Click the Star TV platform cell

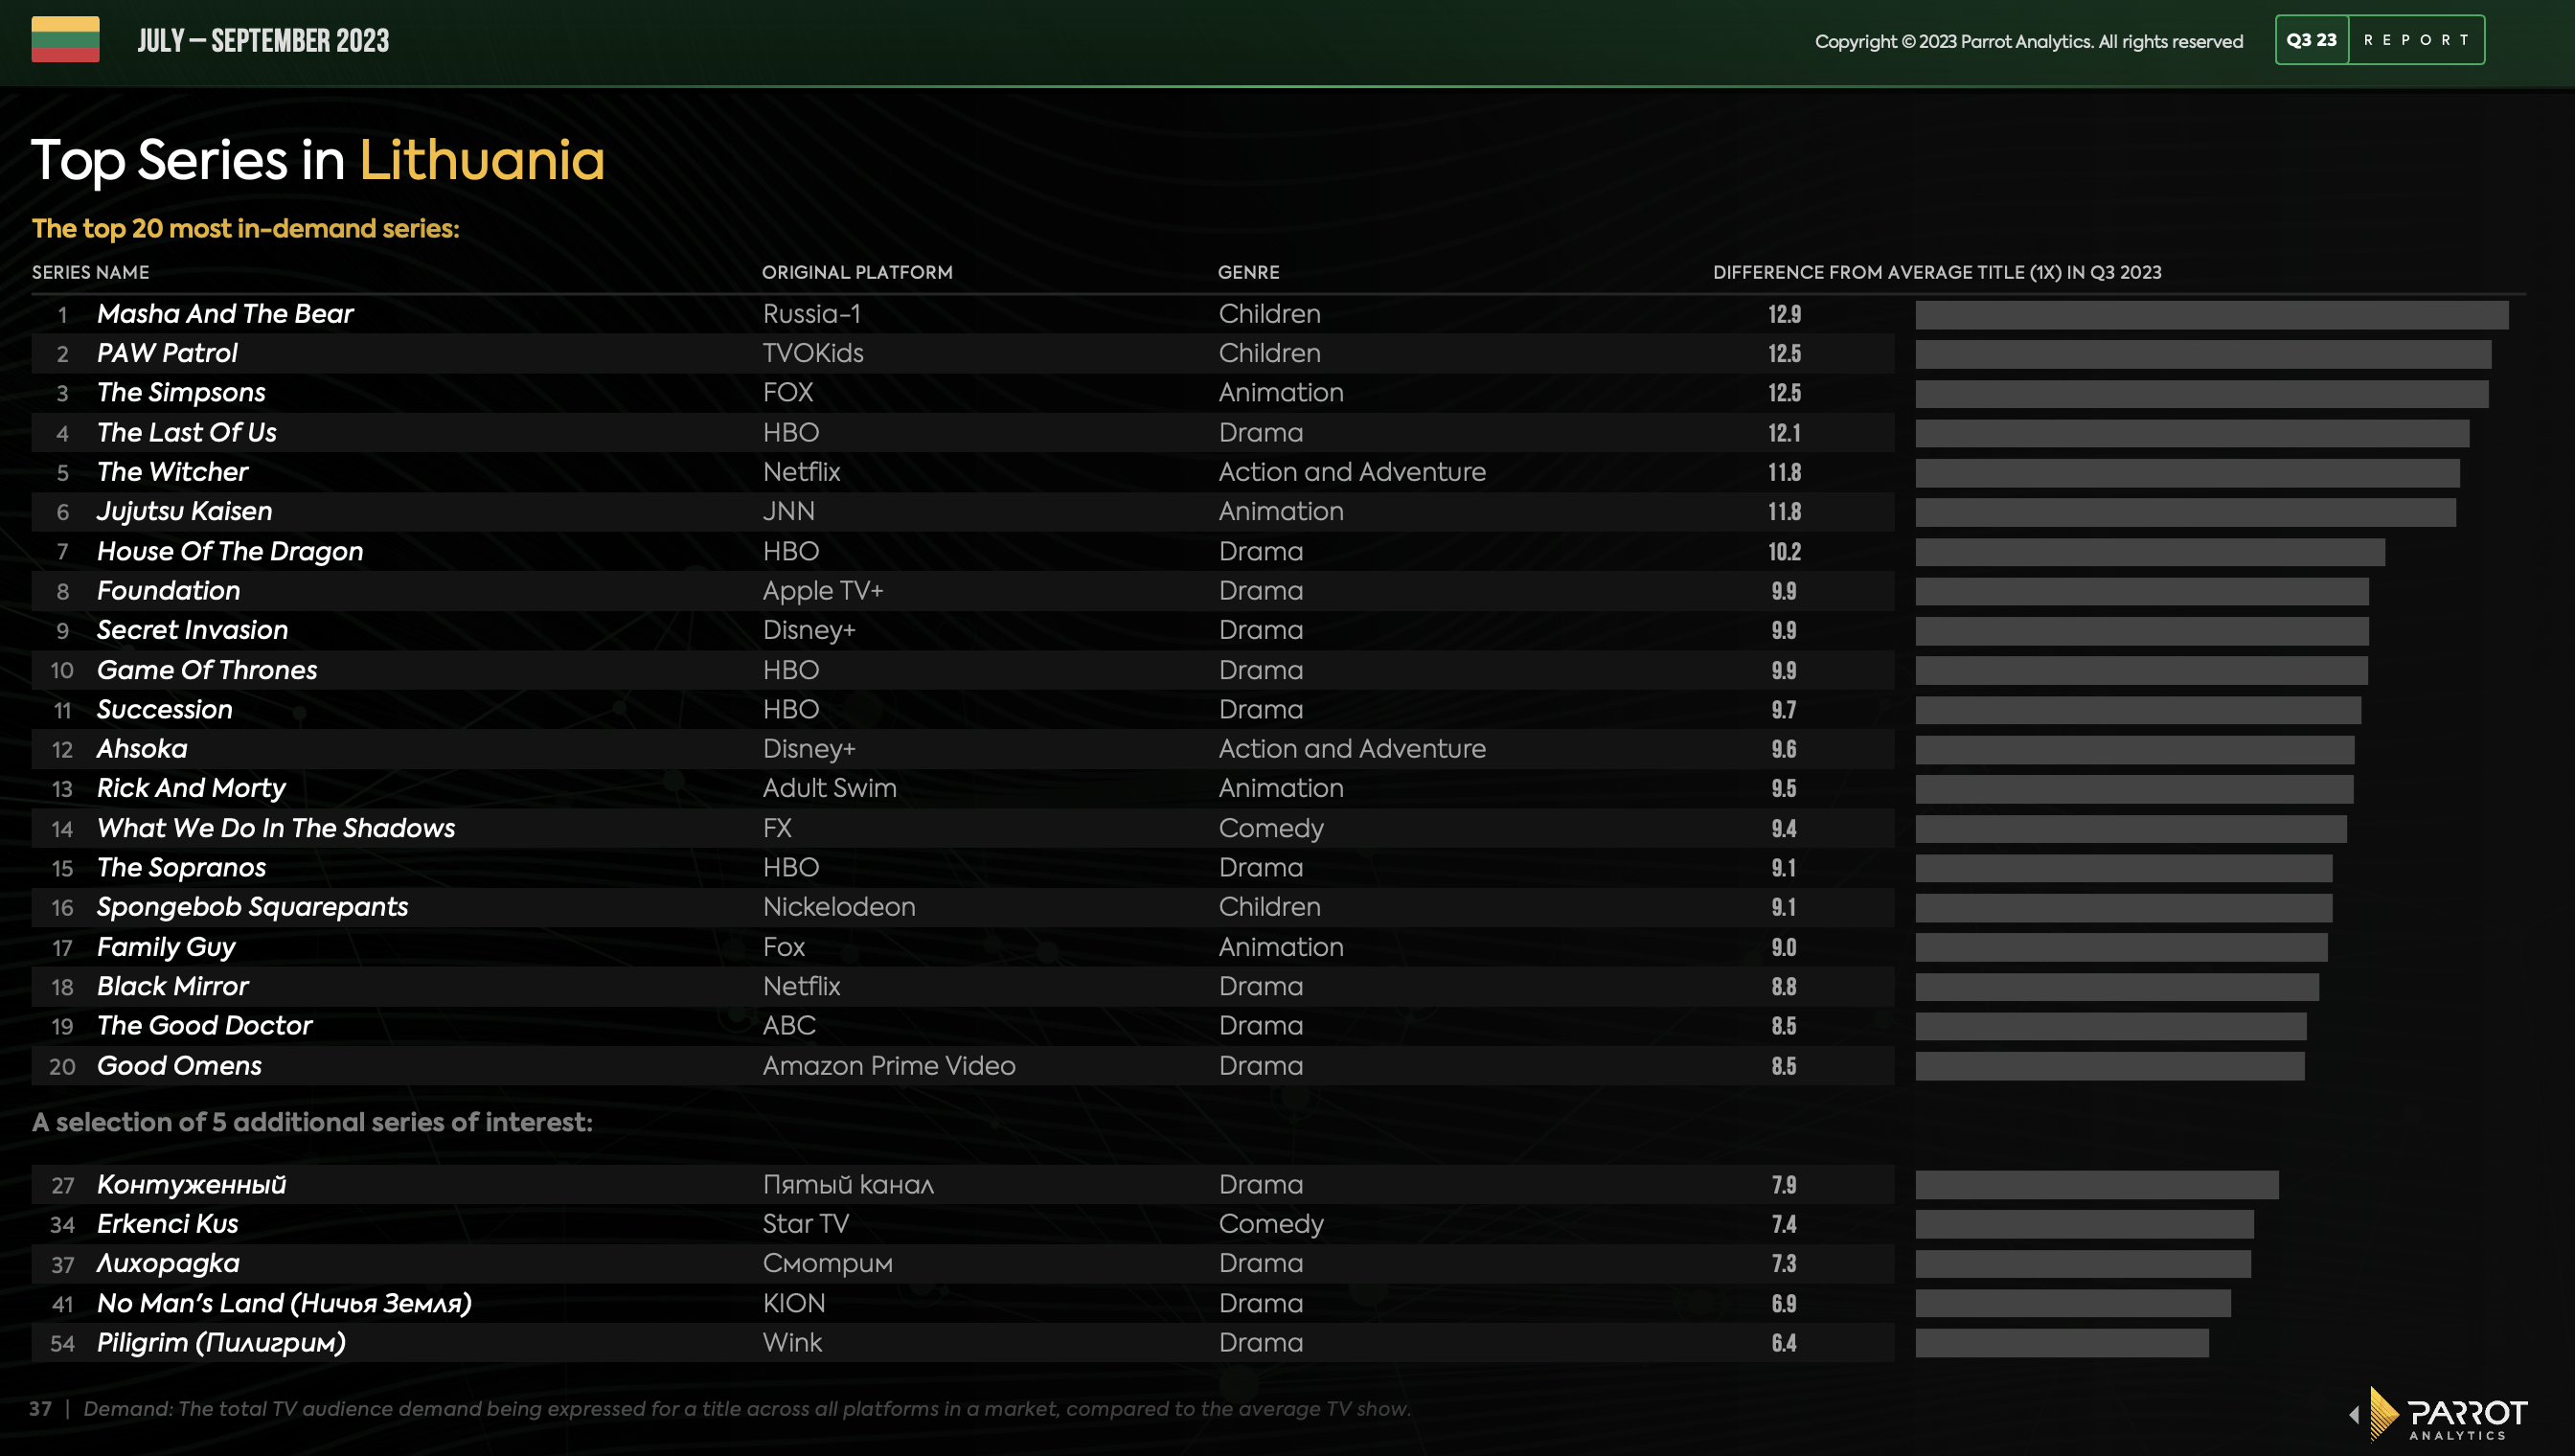pyautogui.click(x=805, y=1224)
